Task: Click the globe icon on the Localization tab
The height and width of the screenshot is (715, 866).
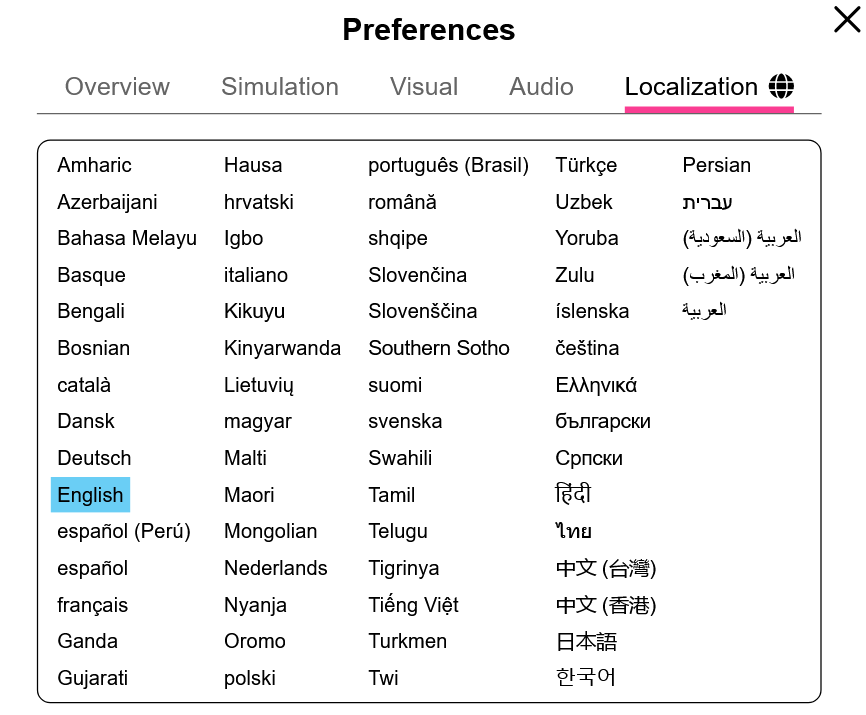Action: 781,86
